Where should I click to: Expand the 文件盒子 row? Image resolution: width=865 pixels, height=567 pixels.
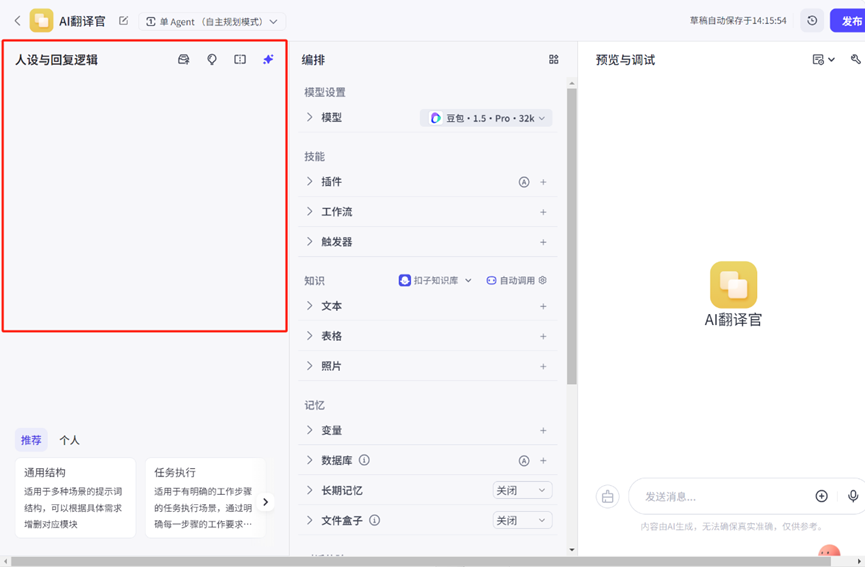(309, 520)
